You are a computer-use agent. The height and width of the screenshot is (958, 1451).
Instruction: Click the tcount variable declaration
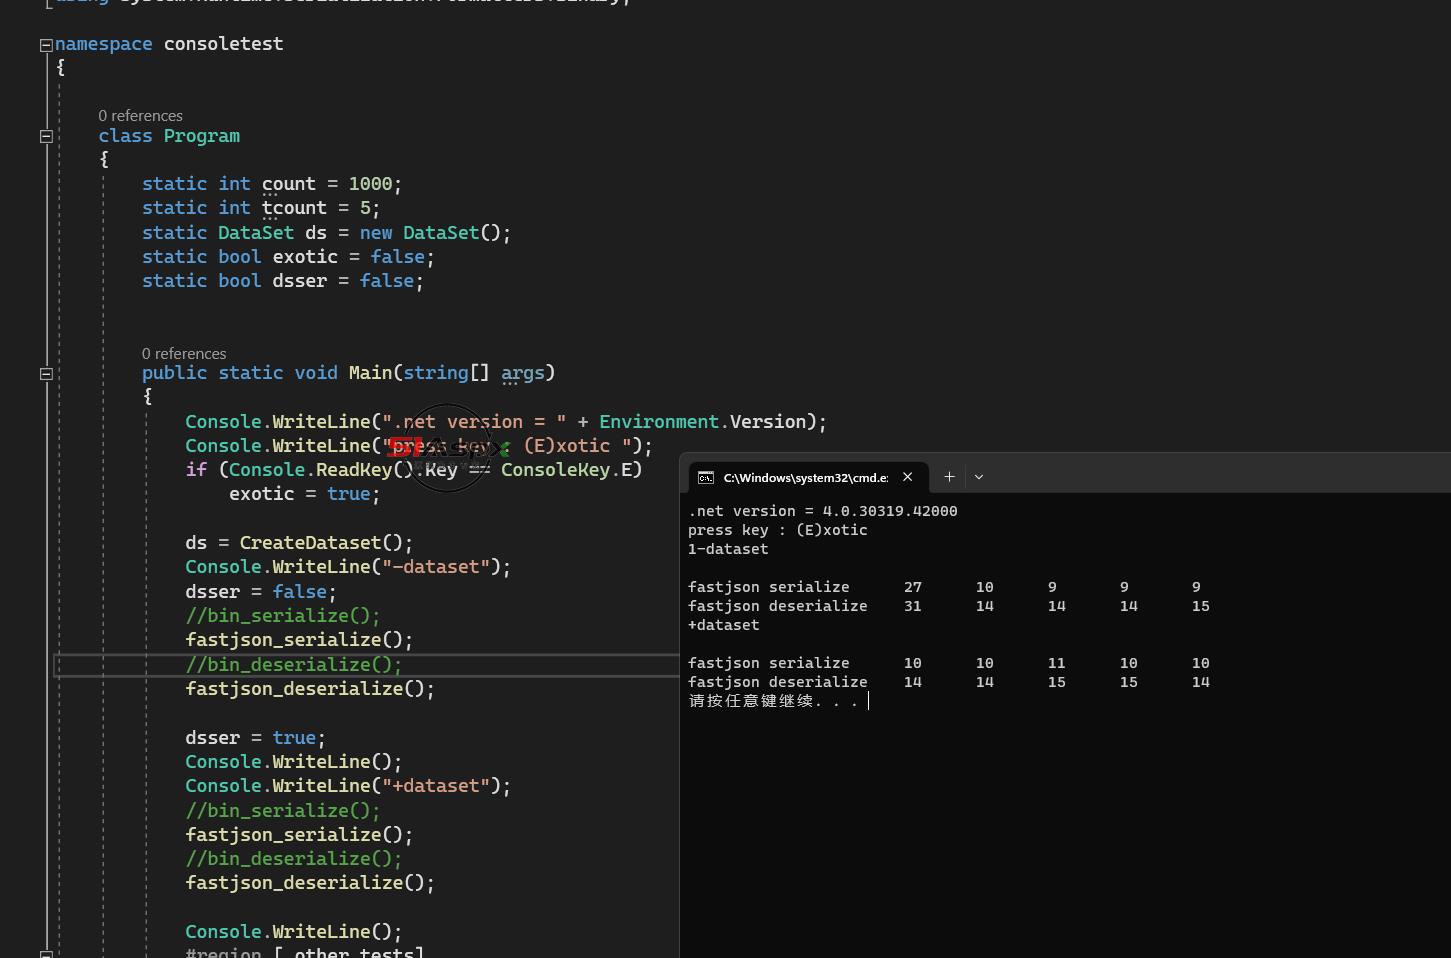pos(294,208)
